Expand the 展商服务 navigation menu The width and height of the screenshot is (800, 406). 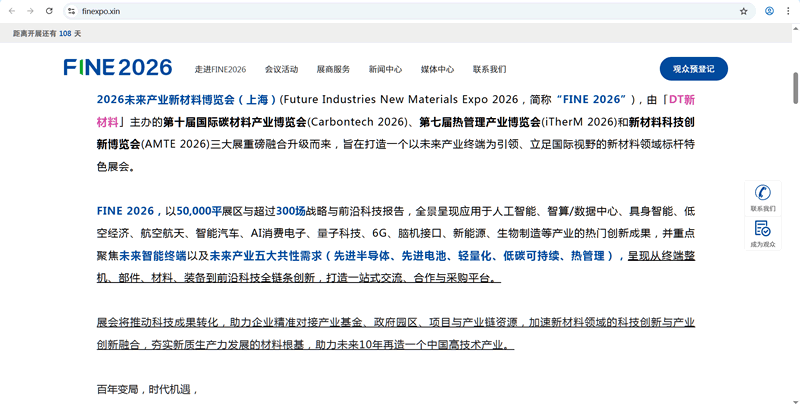coord(333,69)
